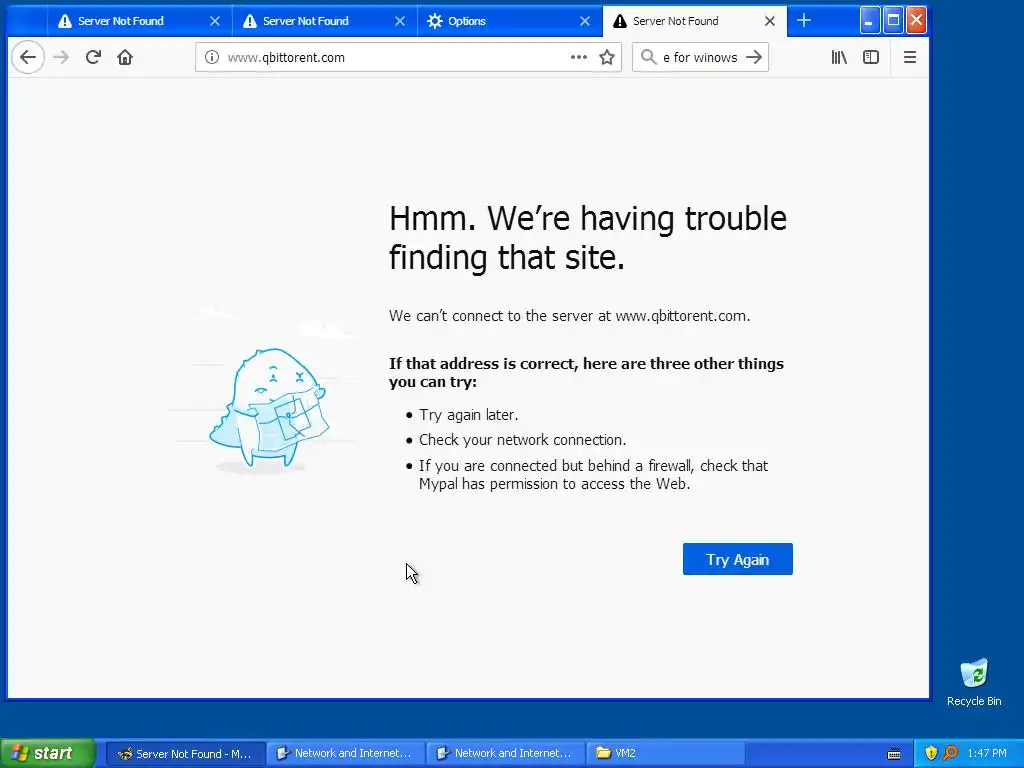Image resolution: width=1024 pixels, height=768 pixels.
Task: Minimize the browser window
Action: [x=869, y=21]
